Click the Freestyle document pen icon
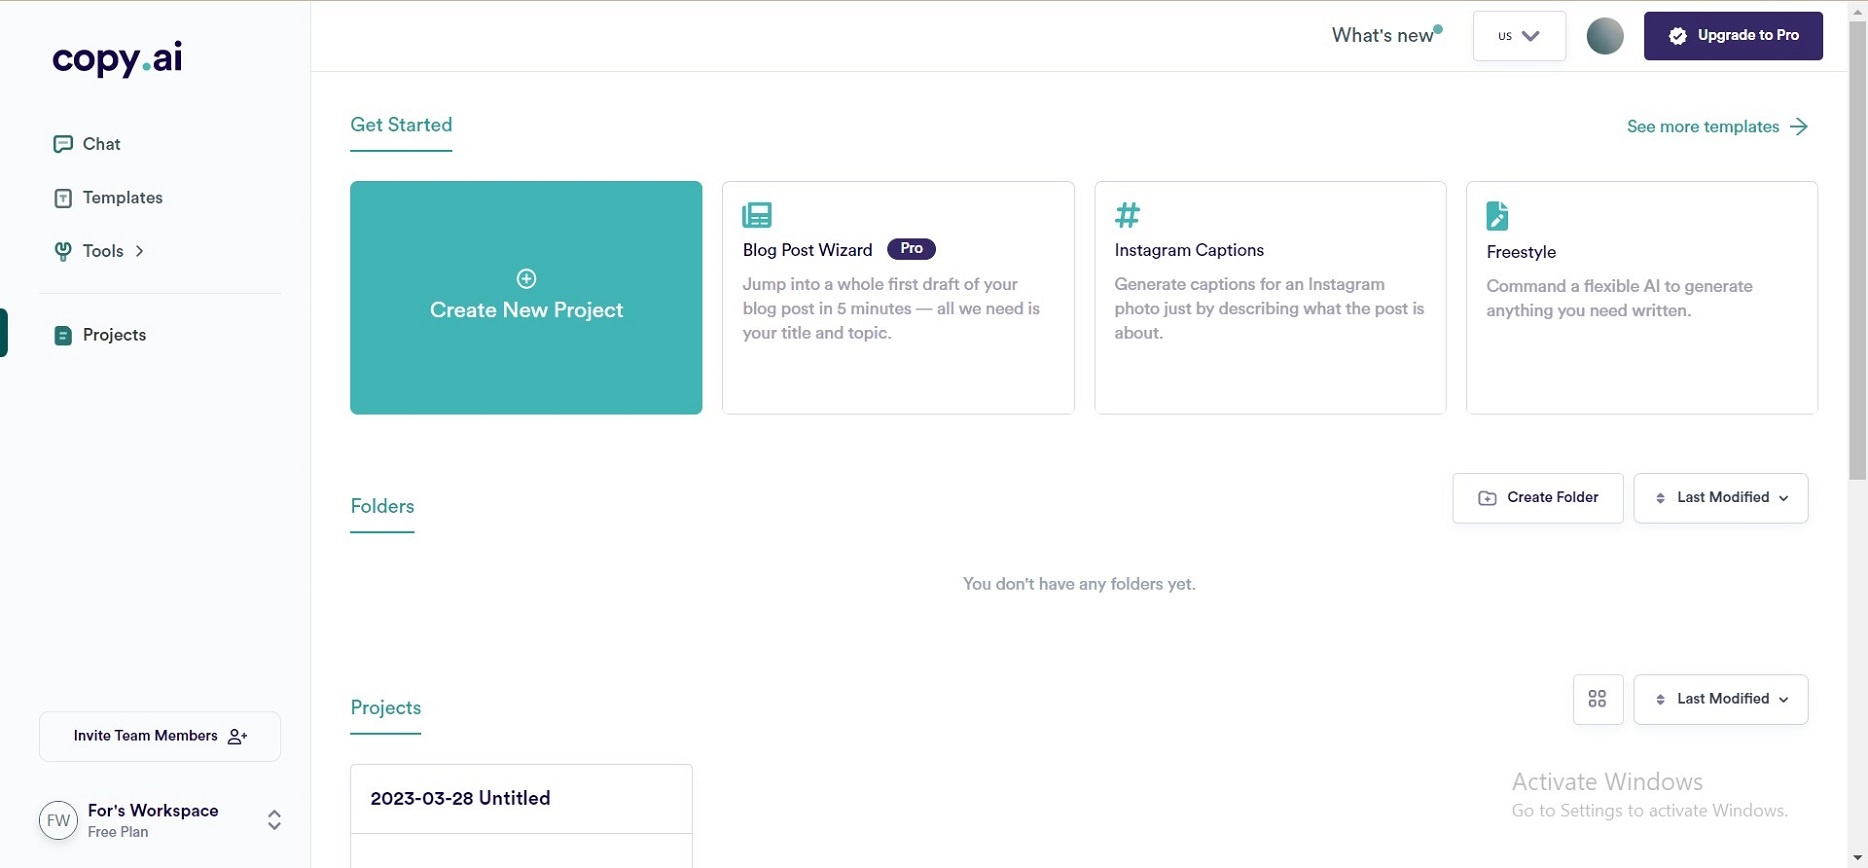Image resolution: width=1868 pixels, height=868 pixels. click(1497, 216)
